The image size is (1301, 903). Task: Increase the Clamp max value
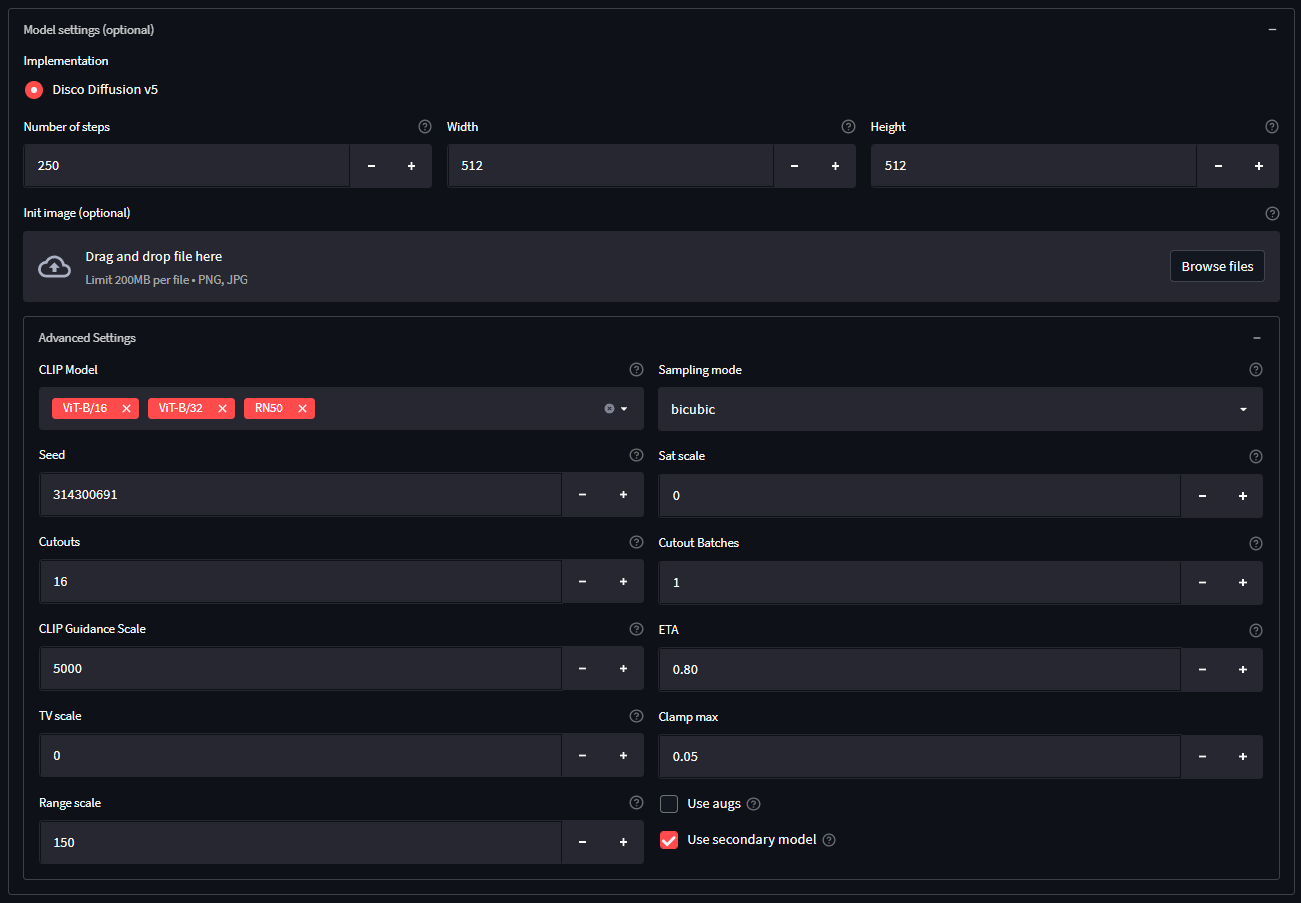(x=1243, y=757)
